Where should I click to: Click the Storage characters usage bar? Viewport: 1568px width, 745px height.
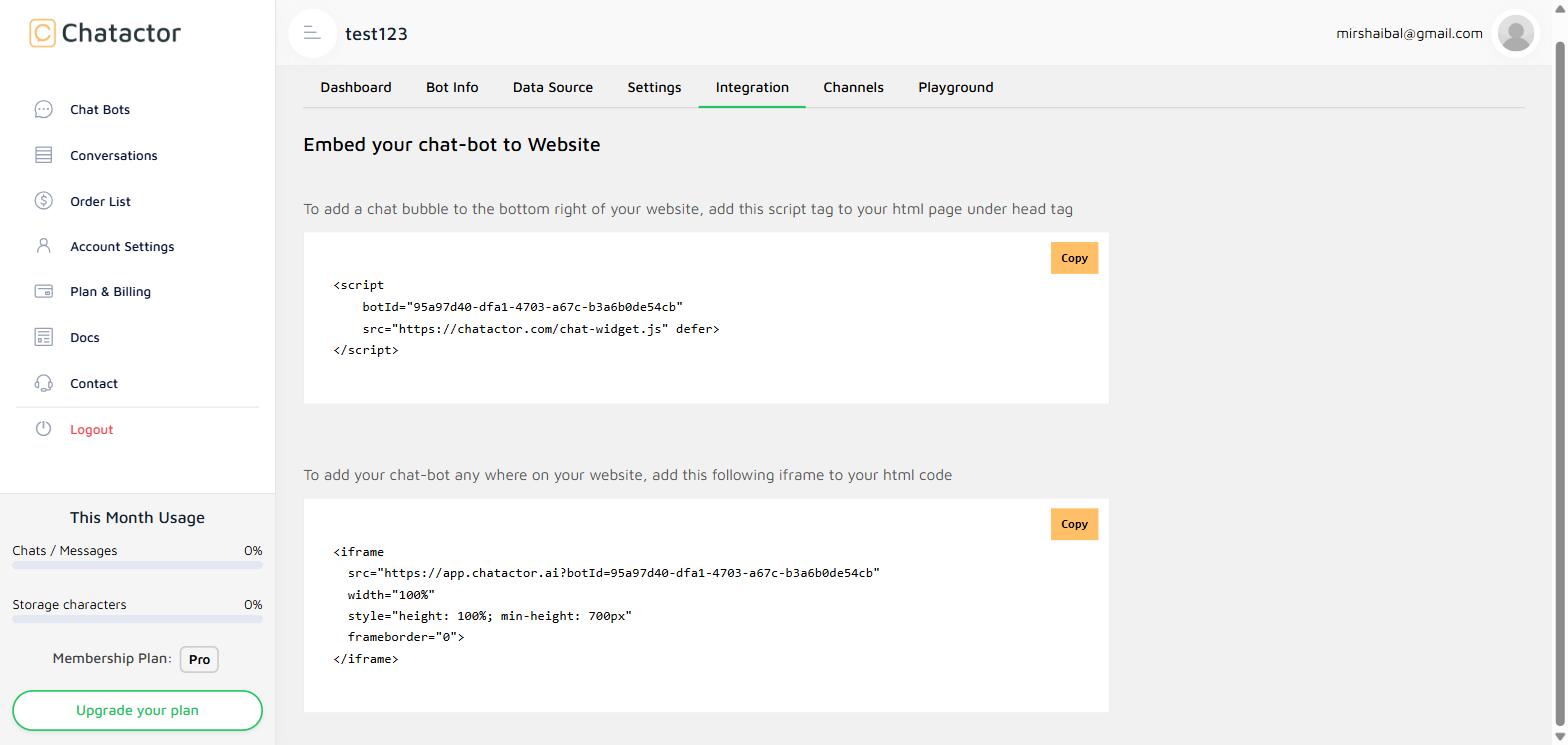pos(137,620)
